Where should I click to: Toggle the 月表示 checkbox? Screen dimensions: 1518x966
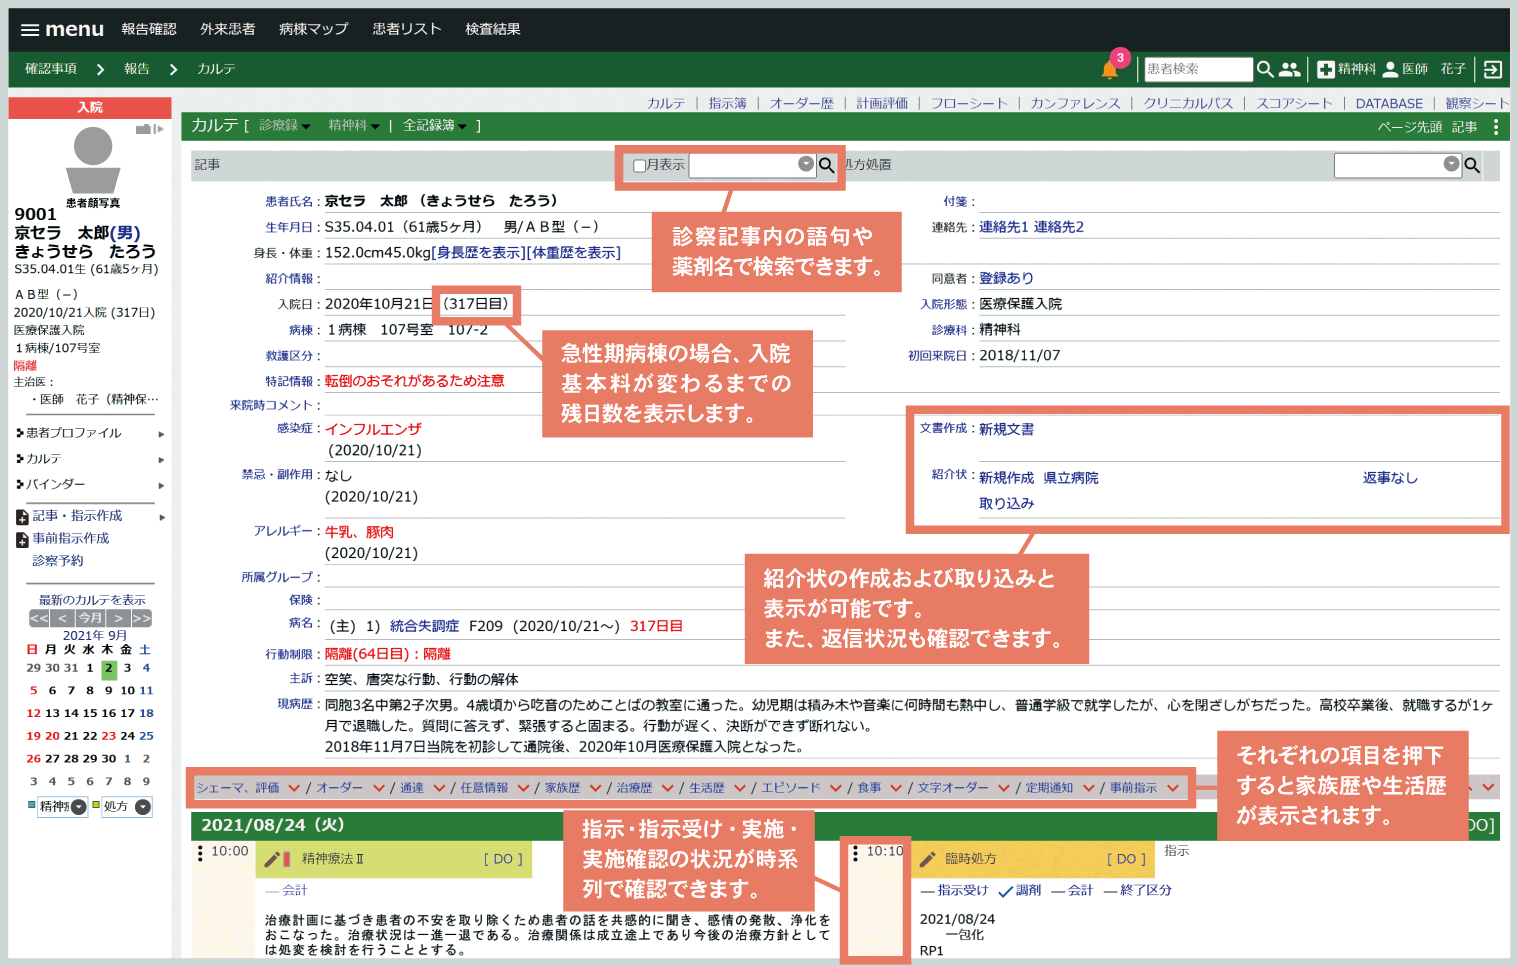pyautogui.click(x=639, y=166)
